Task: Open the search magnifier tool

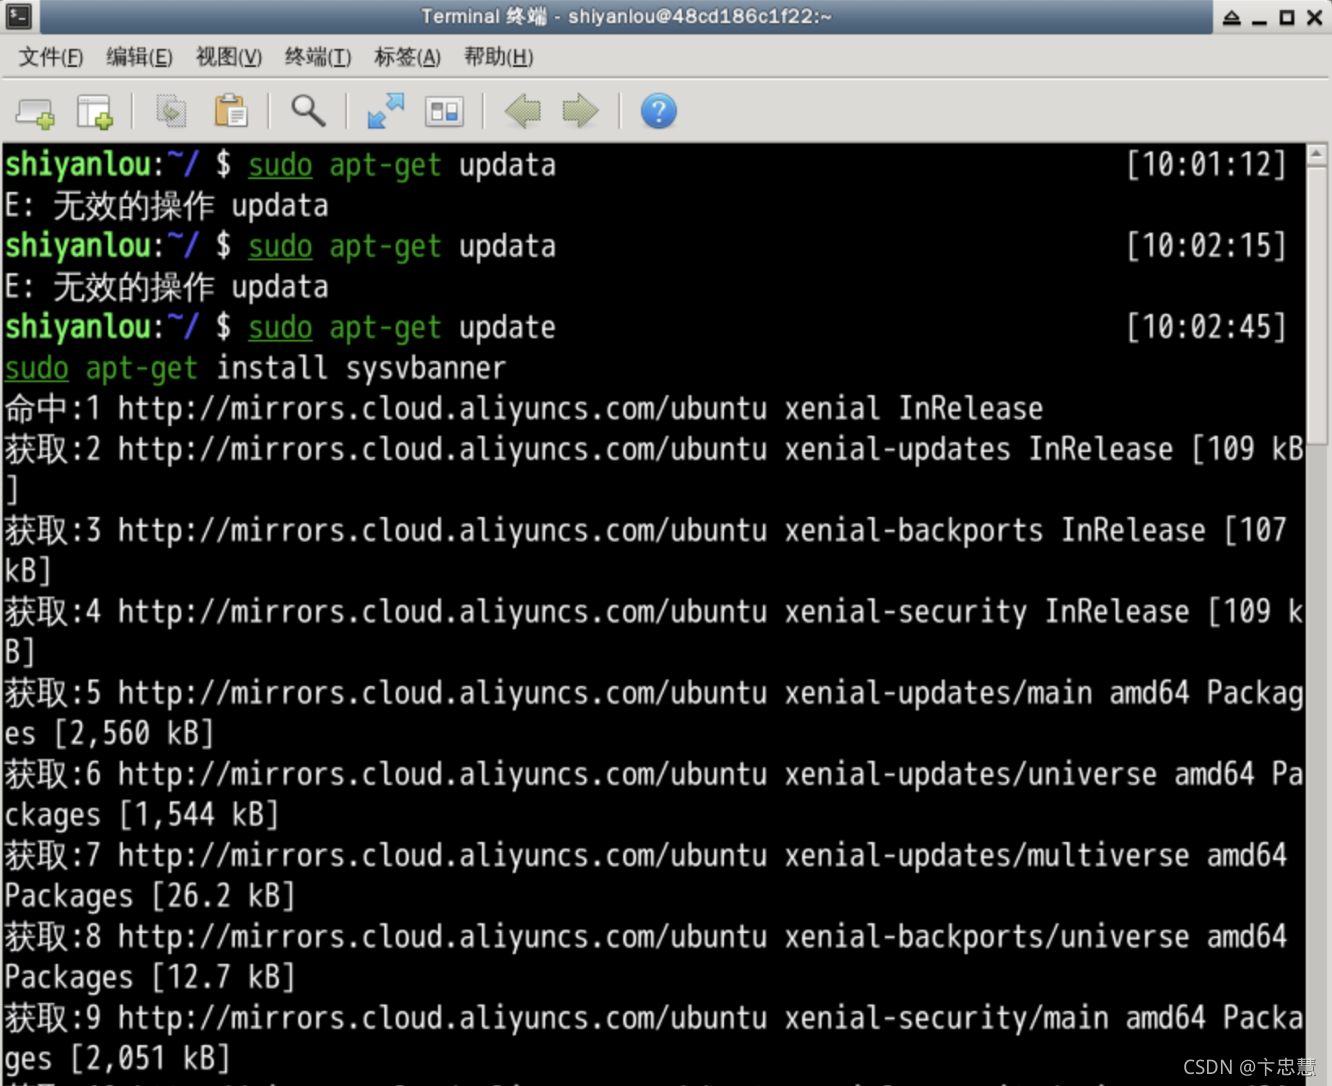Action: (x=308, y=112)
